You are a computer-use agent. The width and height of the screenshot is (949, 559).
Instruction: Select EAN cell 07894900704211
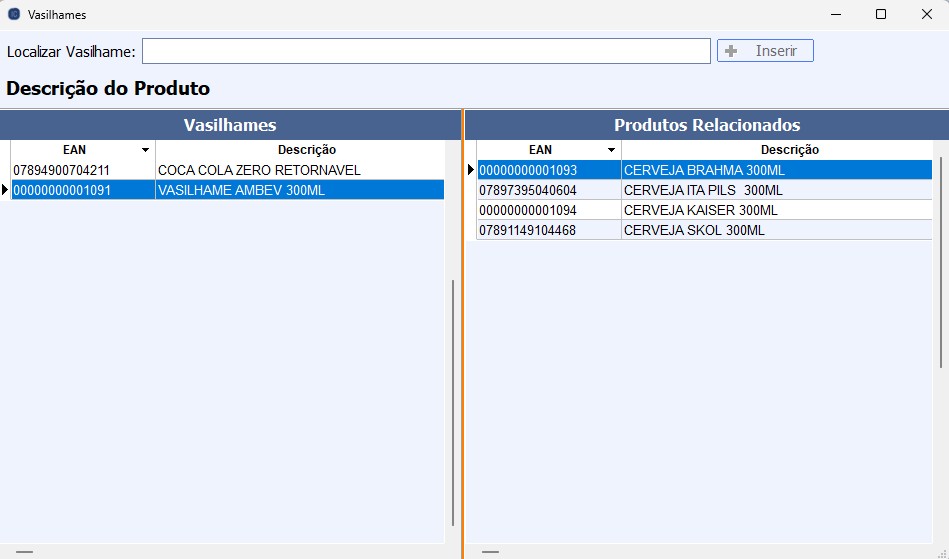click(83, 170)
